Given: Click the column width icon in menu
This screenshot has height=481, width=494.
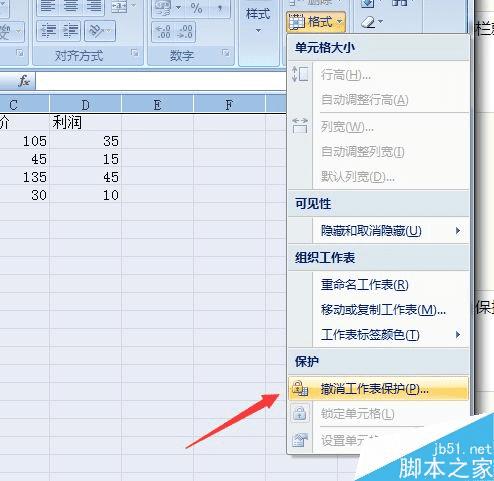Looking at the screenshot, I should tap(300, 126).
